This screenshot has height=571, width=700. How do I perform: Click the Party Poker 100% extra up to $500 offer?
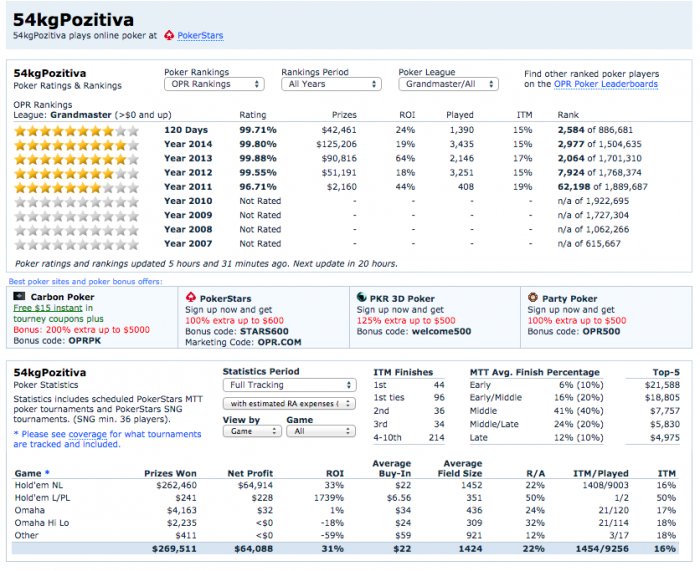coord(577,320)
